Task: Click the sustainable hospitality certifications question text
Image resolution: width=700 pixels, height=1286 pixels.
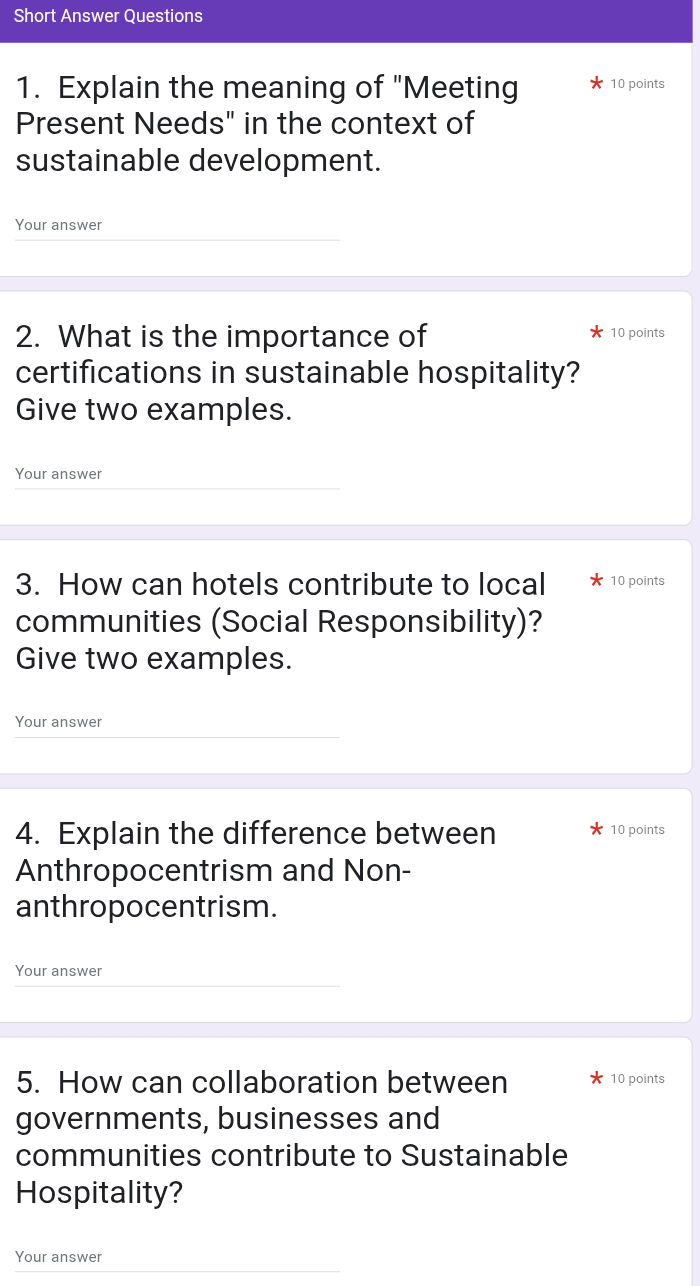Action: (297, 372)
